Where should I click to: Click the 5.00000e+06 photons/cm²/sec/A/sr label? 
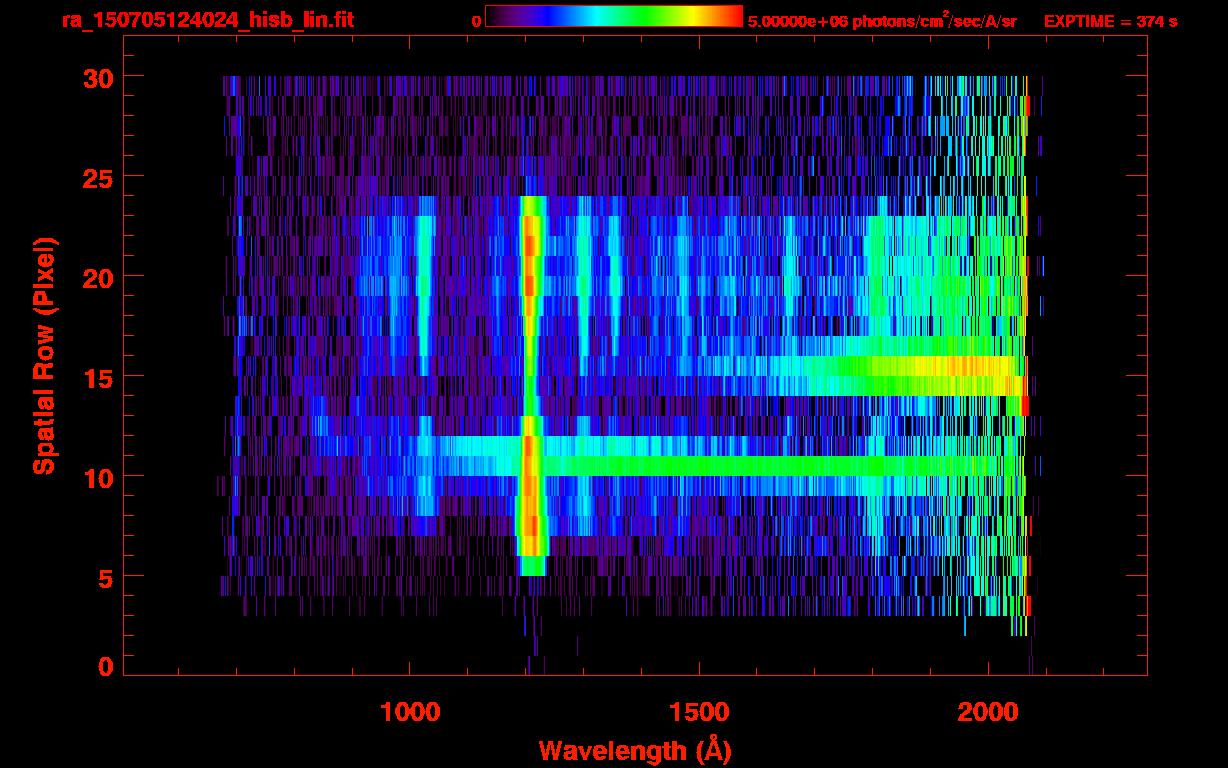click(882, 20)
